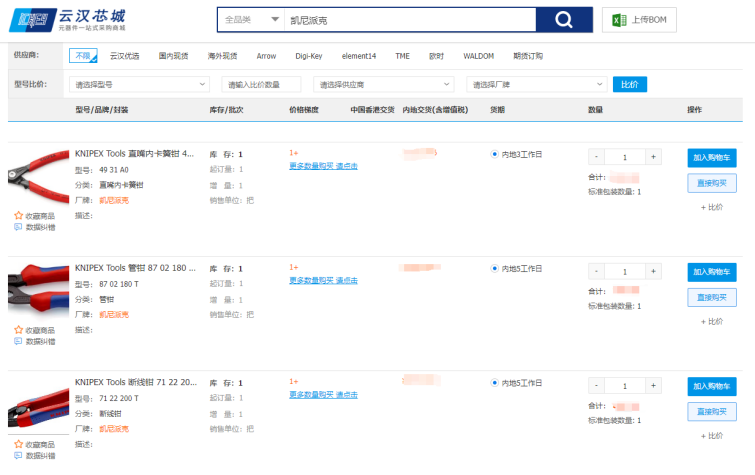Focus the 请输入比价数量 quantity field

click(261, 84)
